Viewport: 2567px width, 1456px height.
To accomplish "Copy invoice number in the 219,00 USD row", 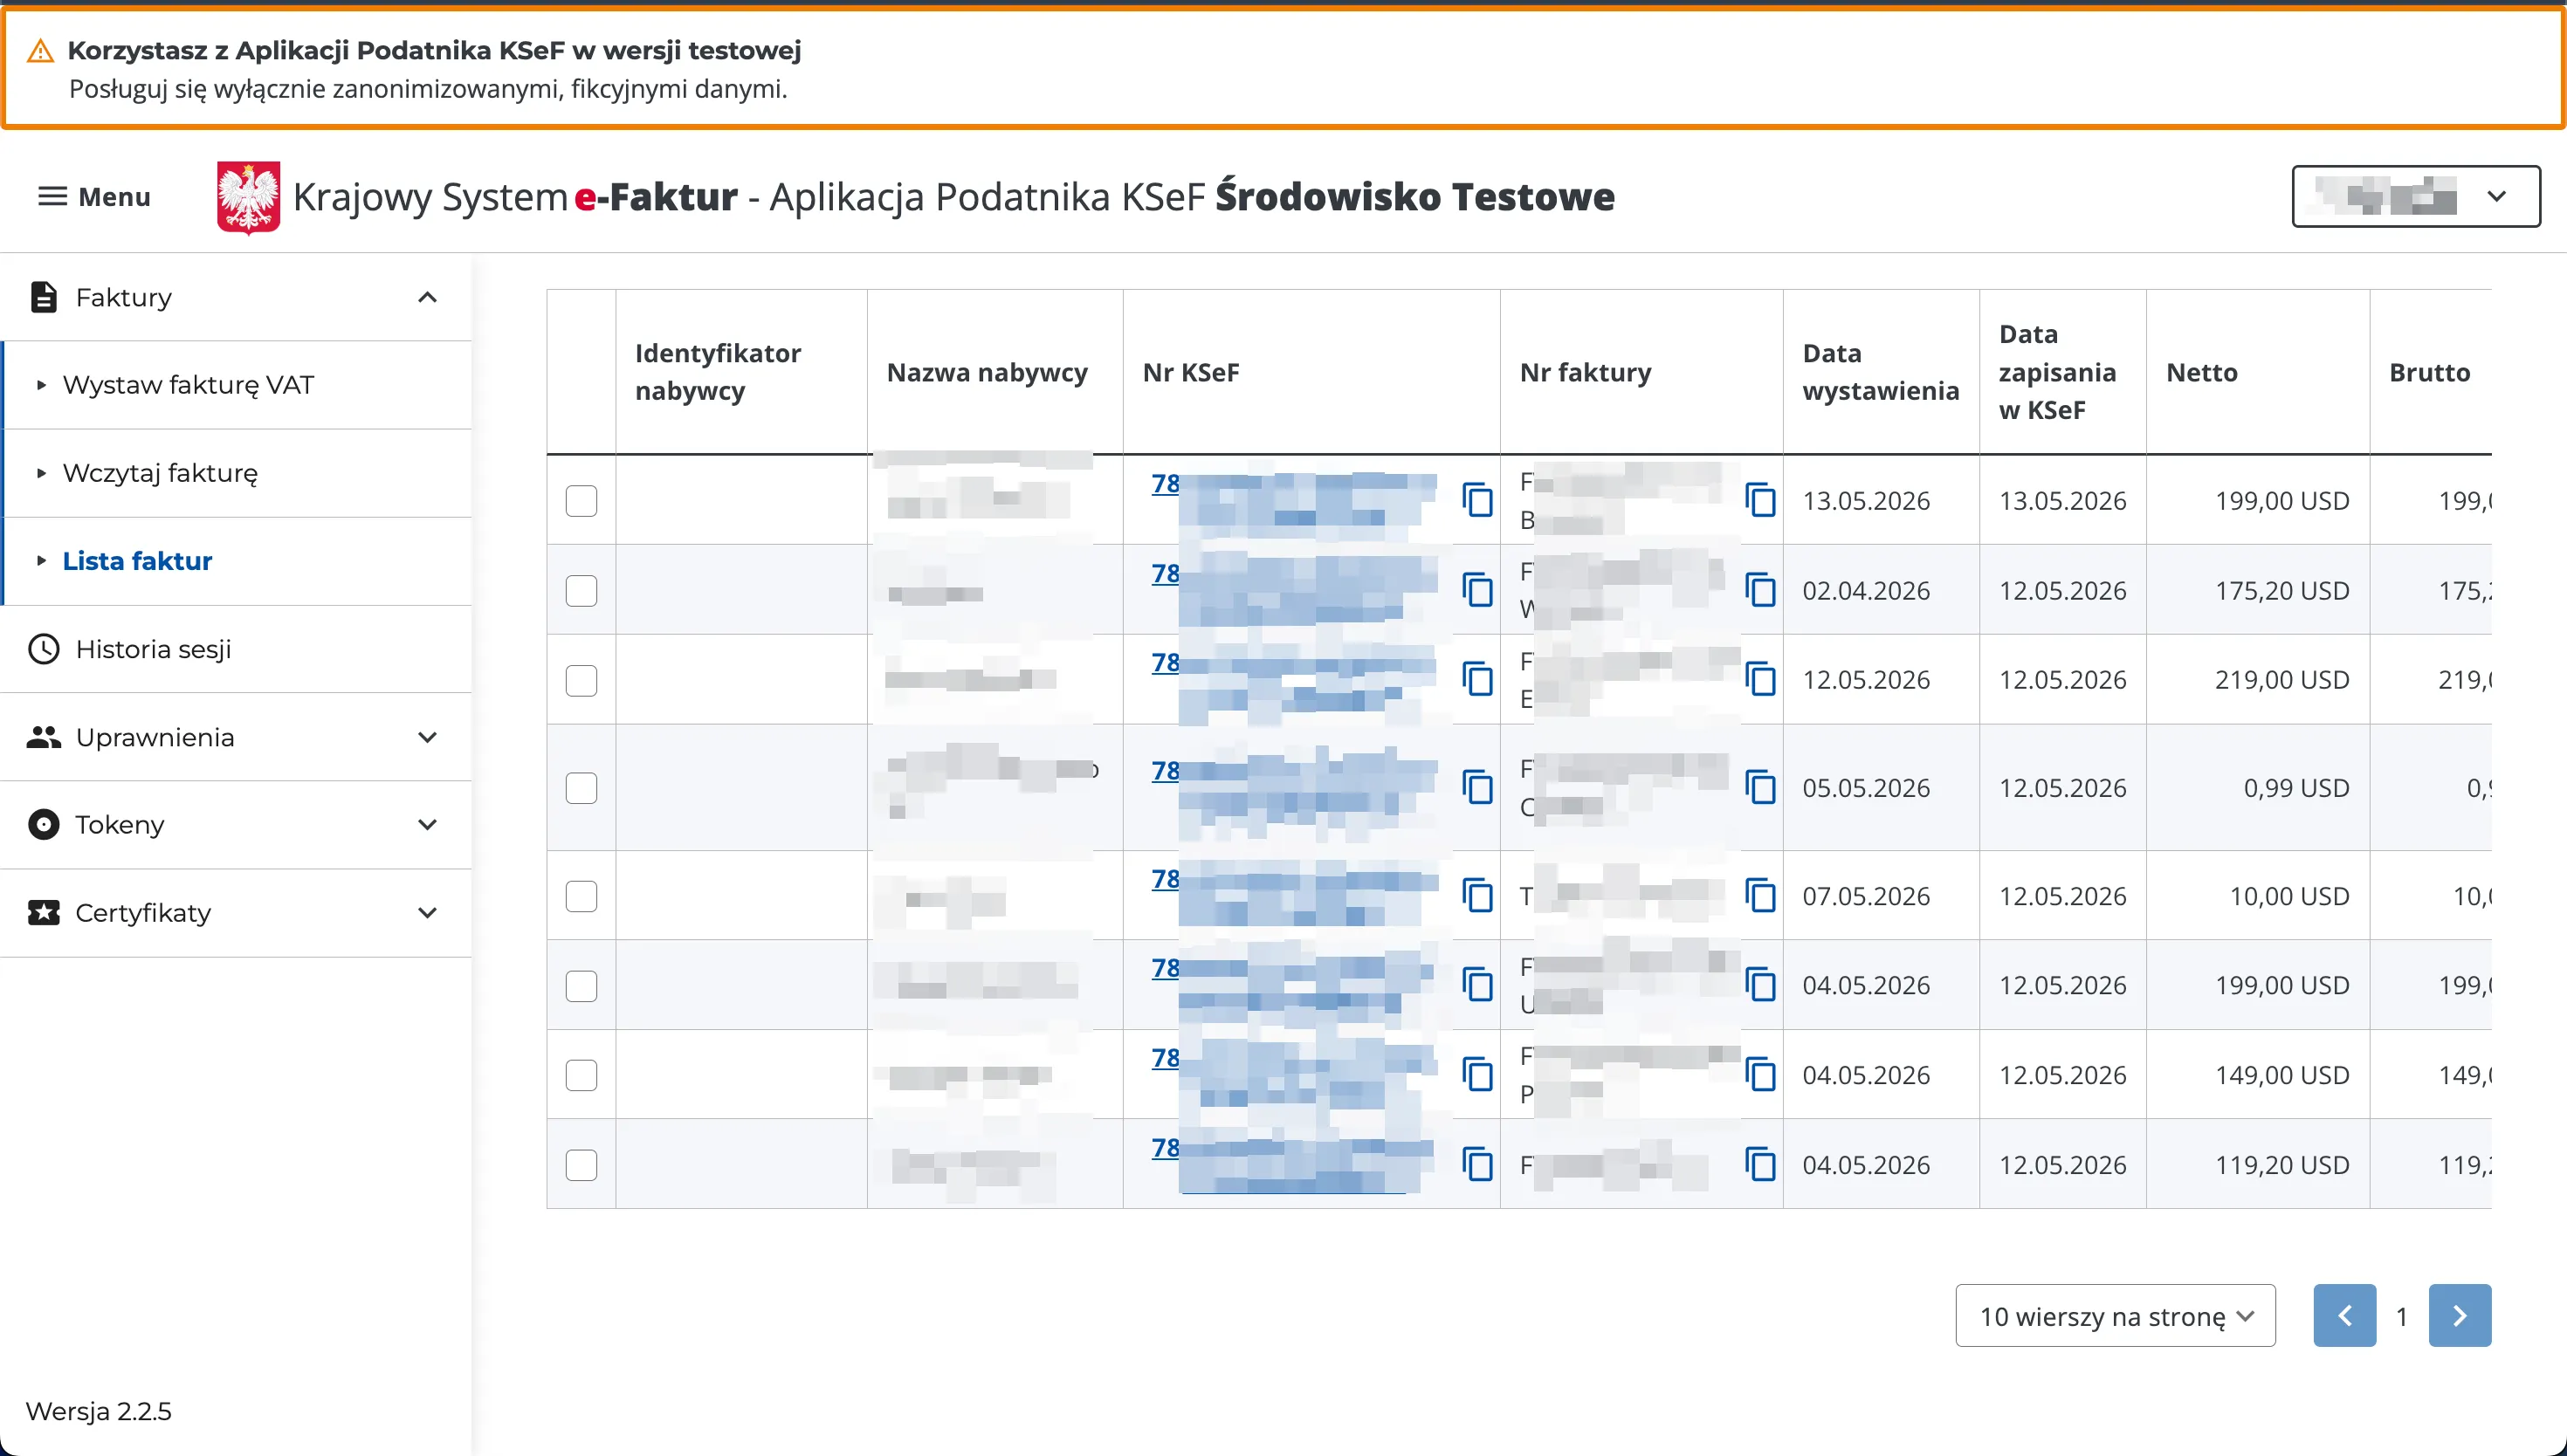I will tap(1760, 679).
